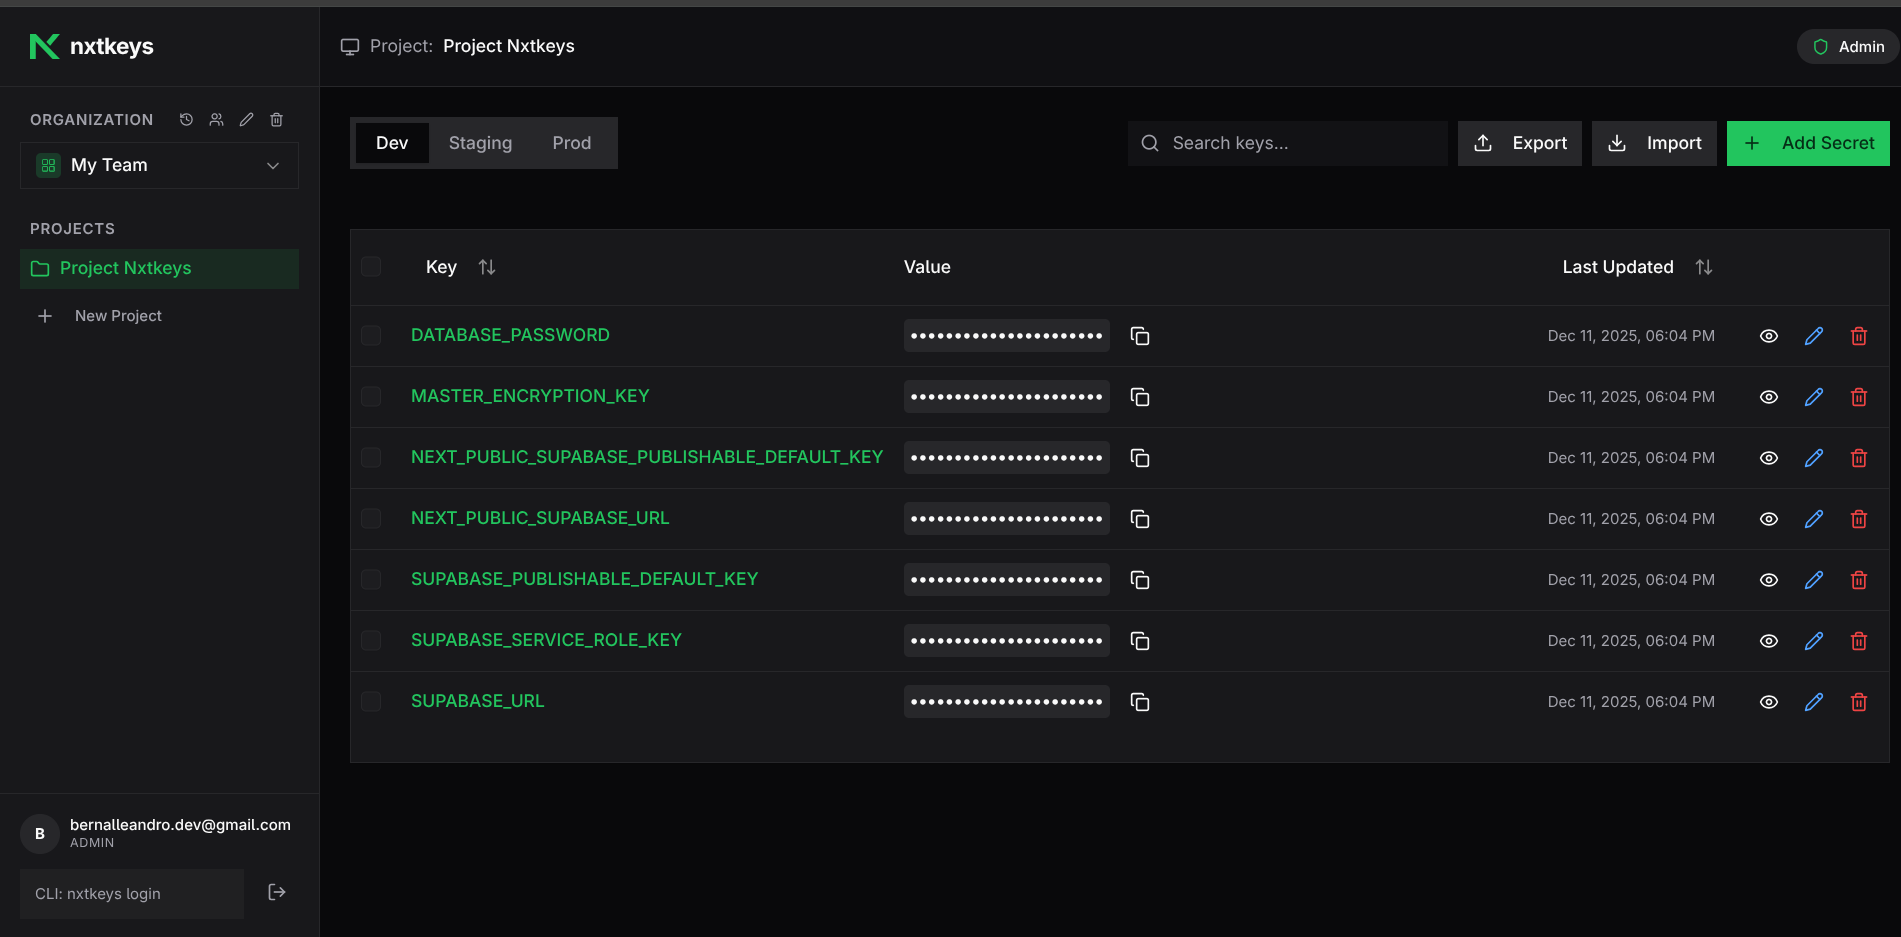Check the select-all checkbox in the table header
This screenshot has height=937, width=1901.
[371, 267]
